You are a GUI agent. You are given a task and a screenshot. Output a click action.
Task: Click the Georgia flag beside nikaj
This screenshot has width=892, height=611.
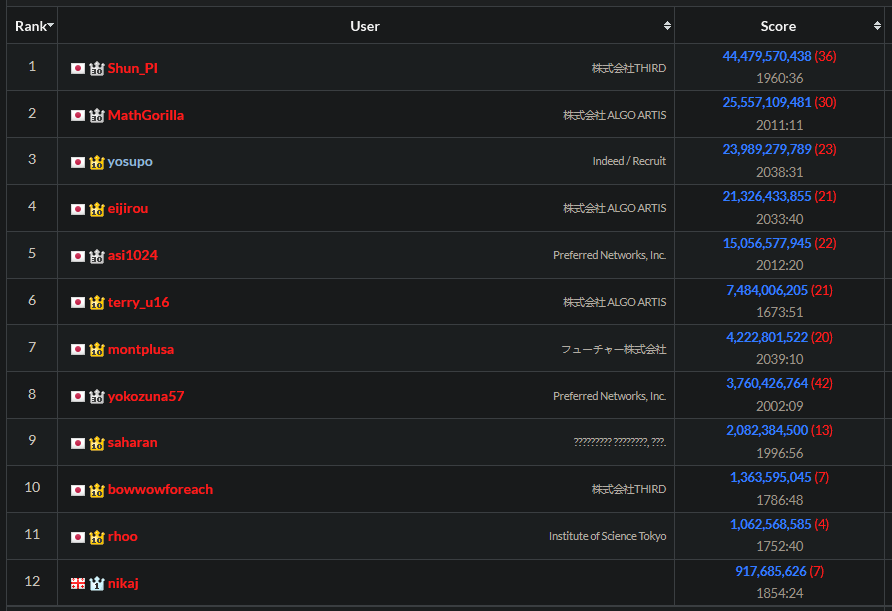pos(78,584)
